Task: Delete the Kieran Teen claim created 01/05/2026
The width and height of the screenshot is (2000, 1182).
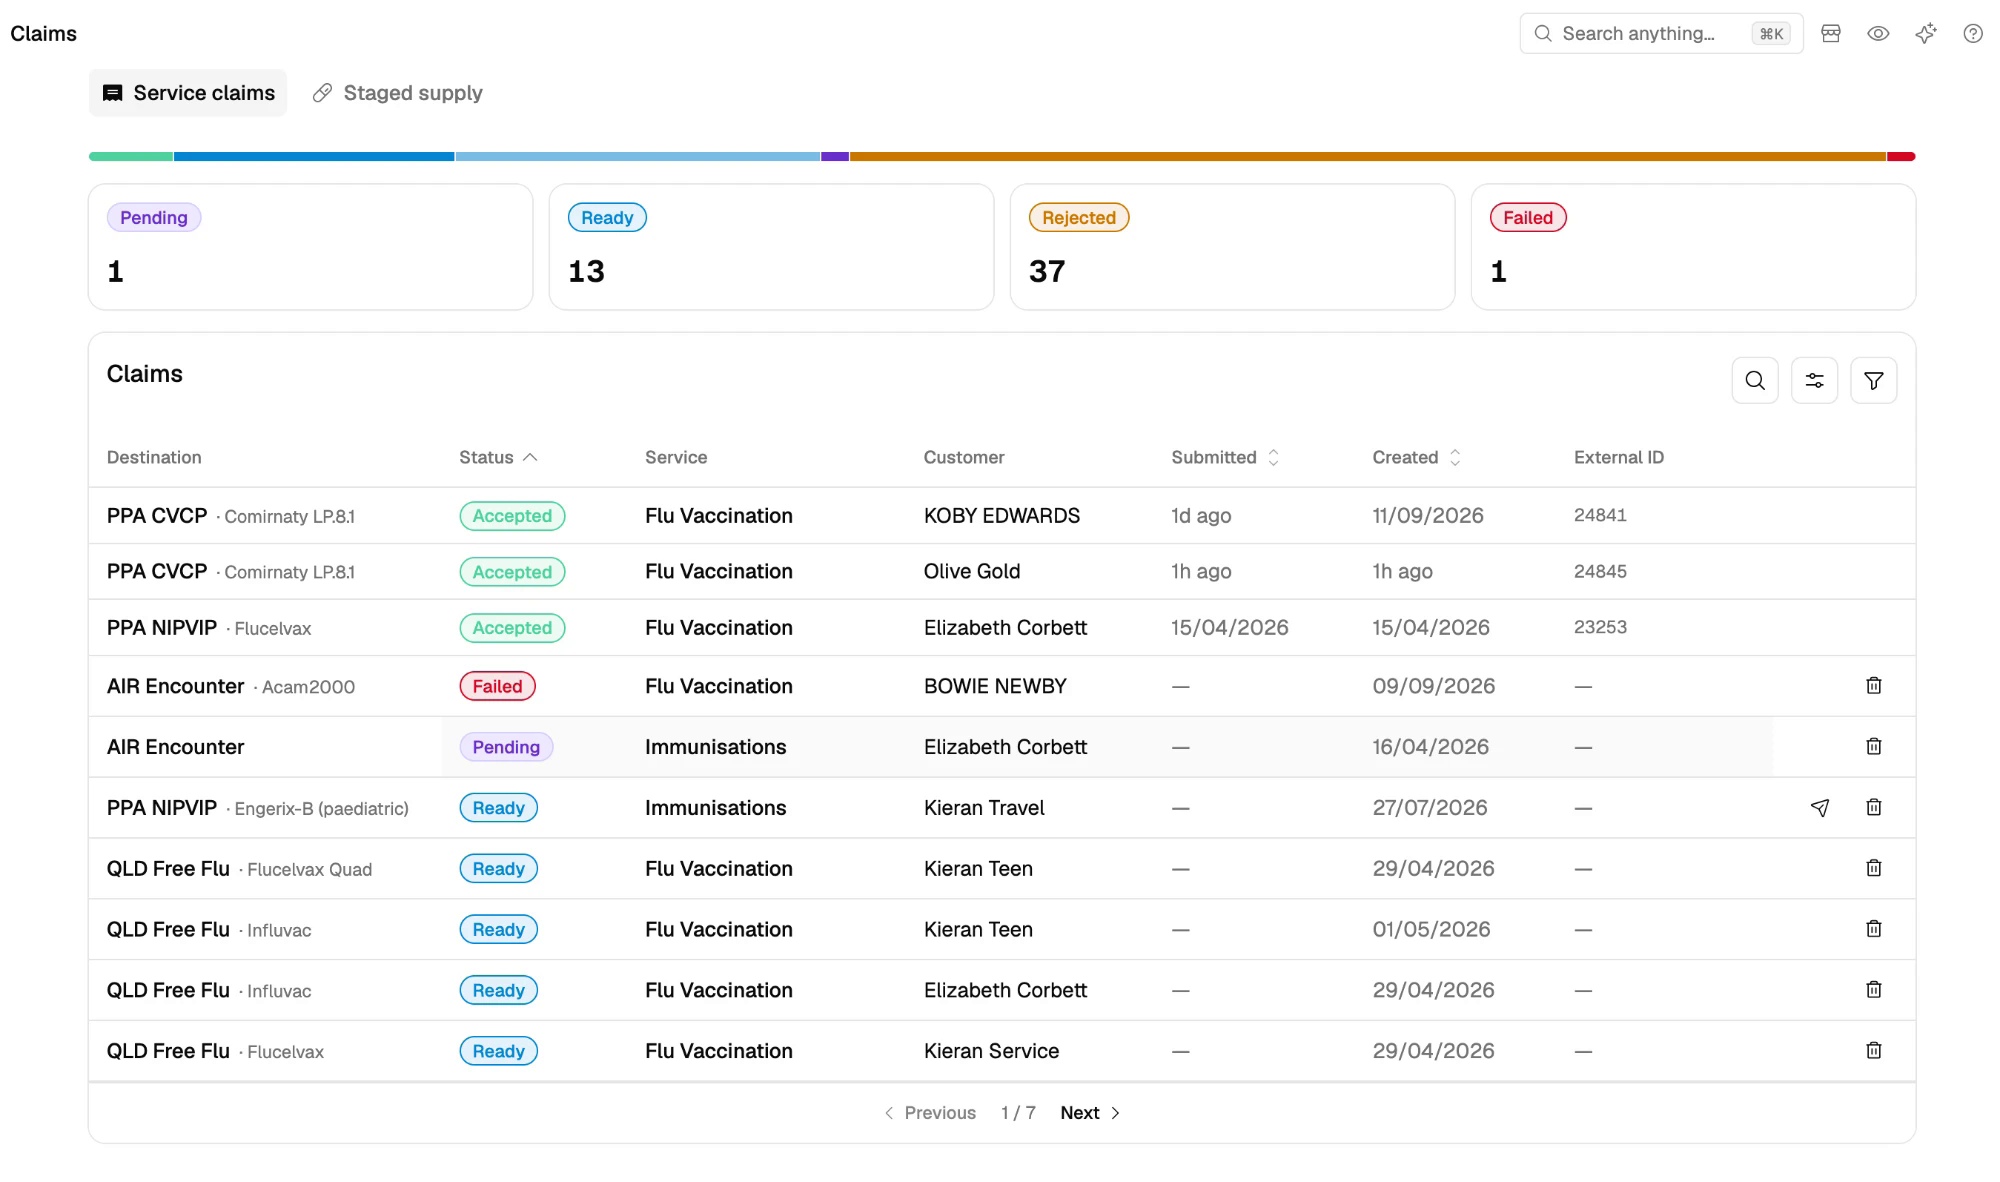Action: click(1873, 929)
